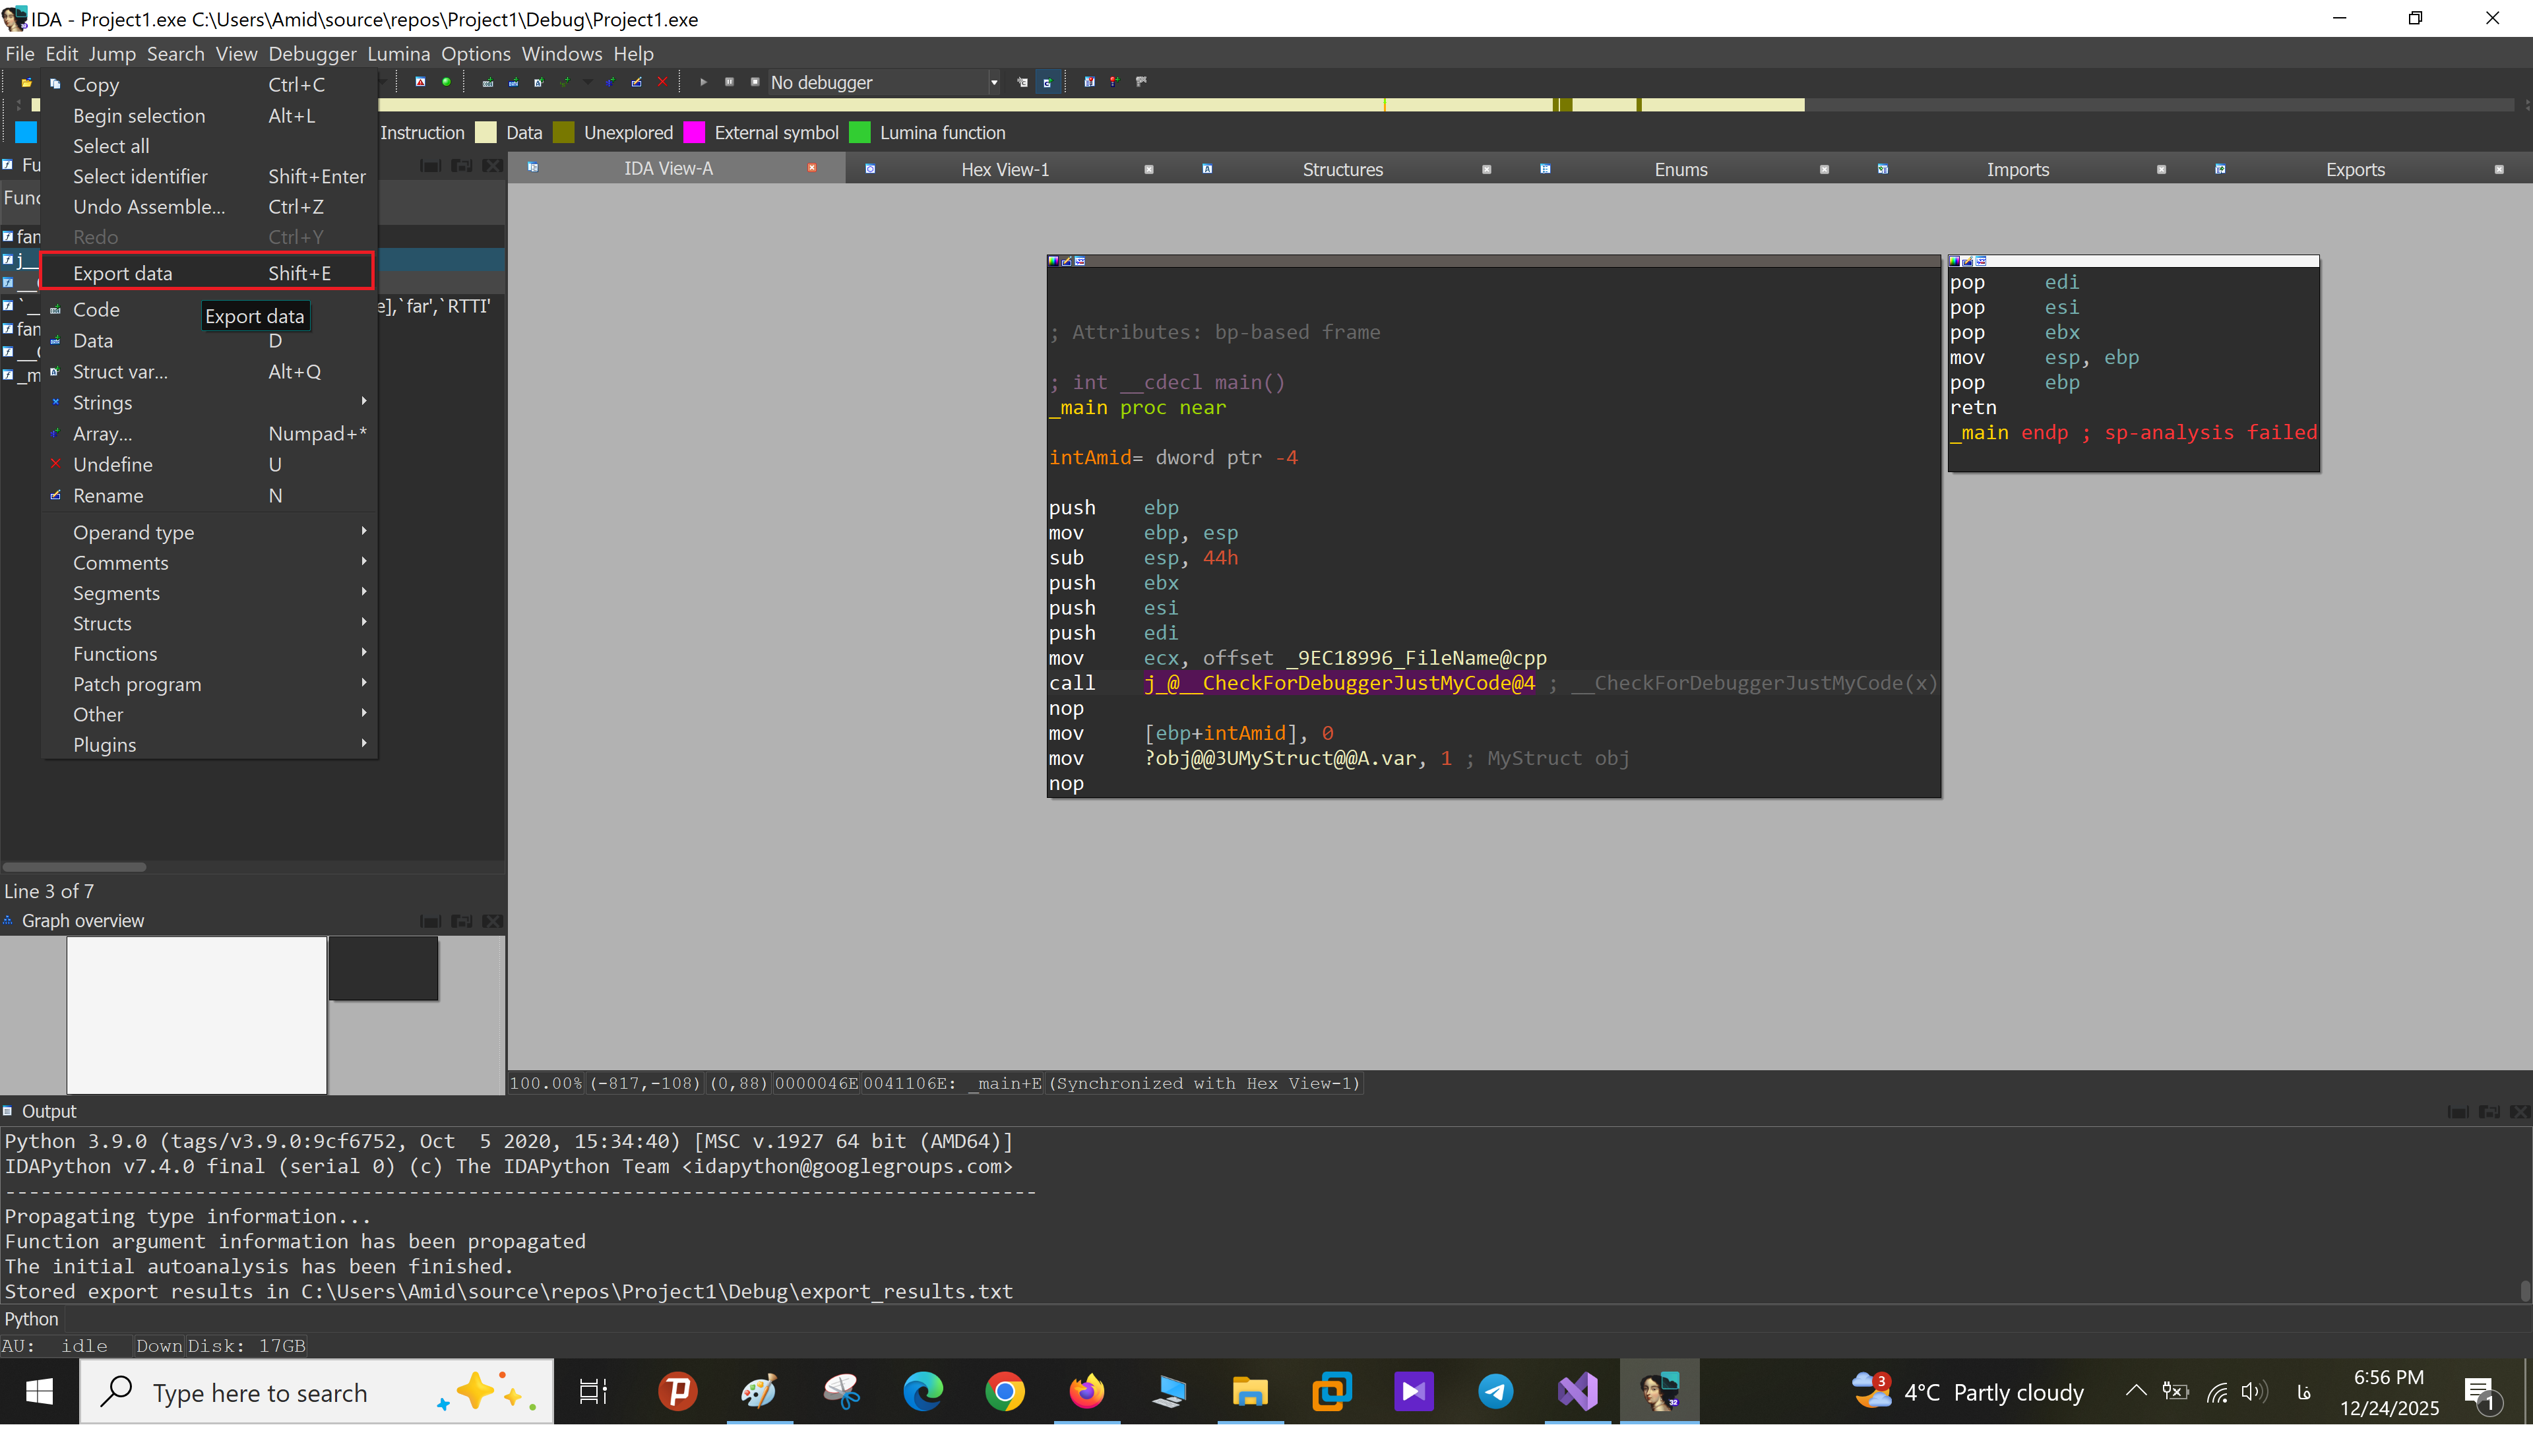Click the red X delete icon in toolbar

(662, 82)
